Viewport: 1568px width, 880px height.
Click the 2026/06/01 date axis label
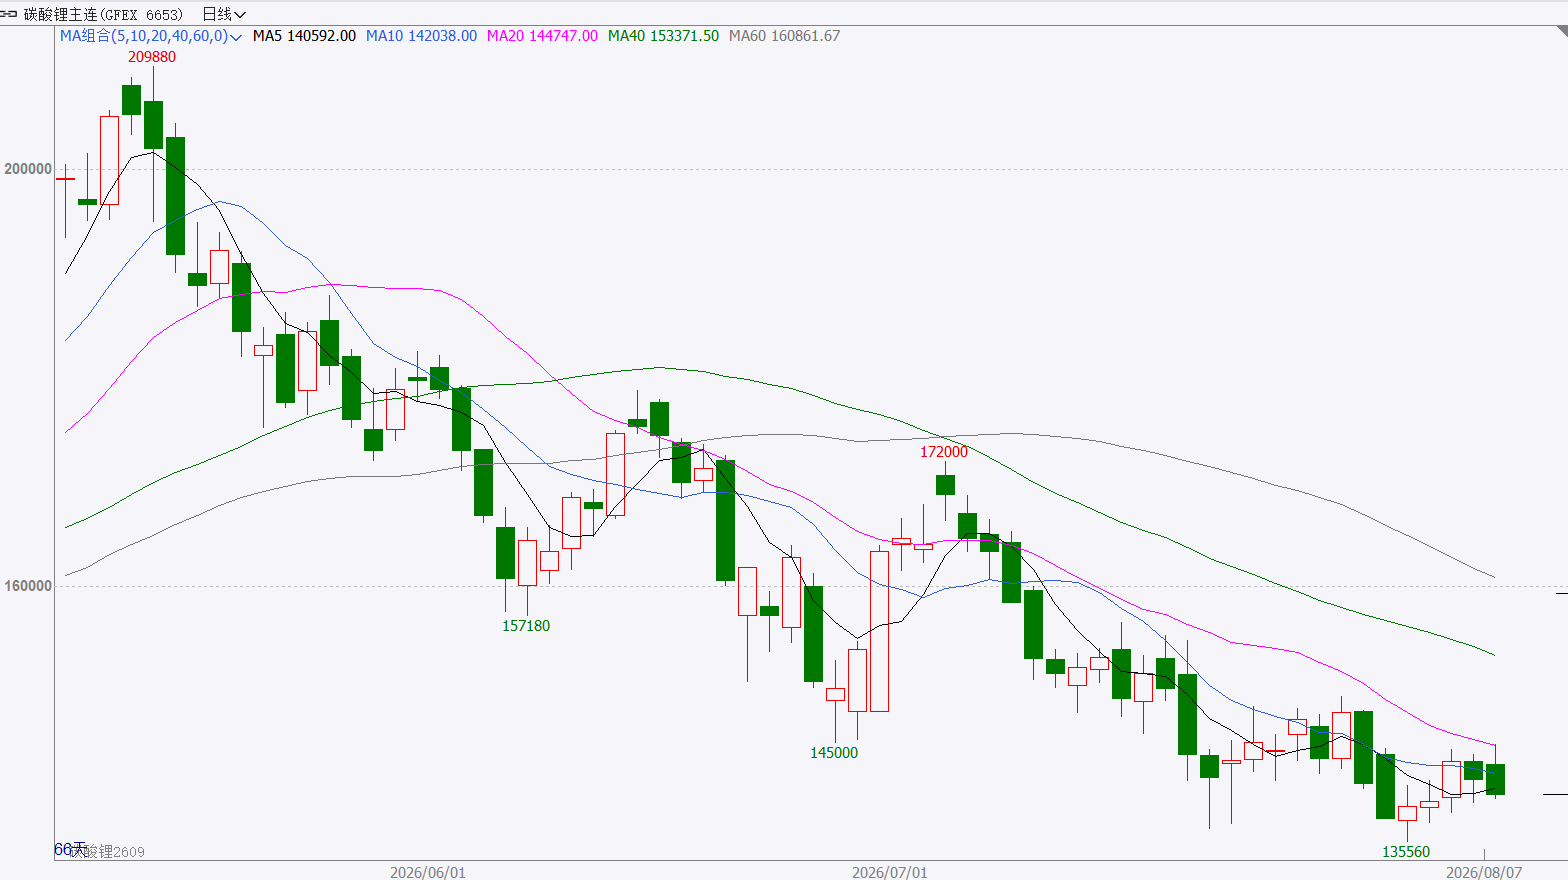coord(428,872)
